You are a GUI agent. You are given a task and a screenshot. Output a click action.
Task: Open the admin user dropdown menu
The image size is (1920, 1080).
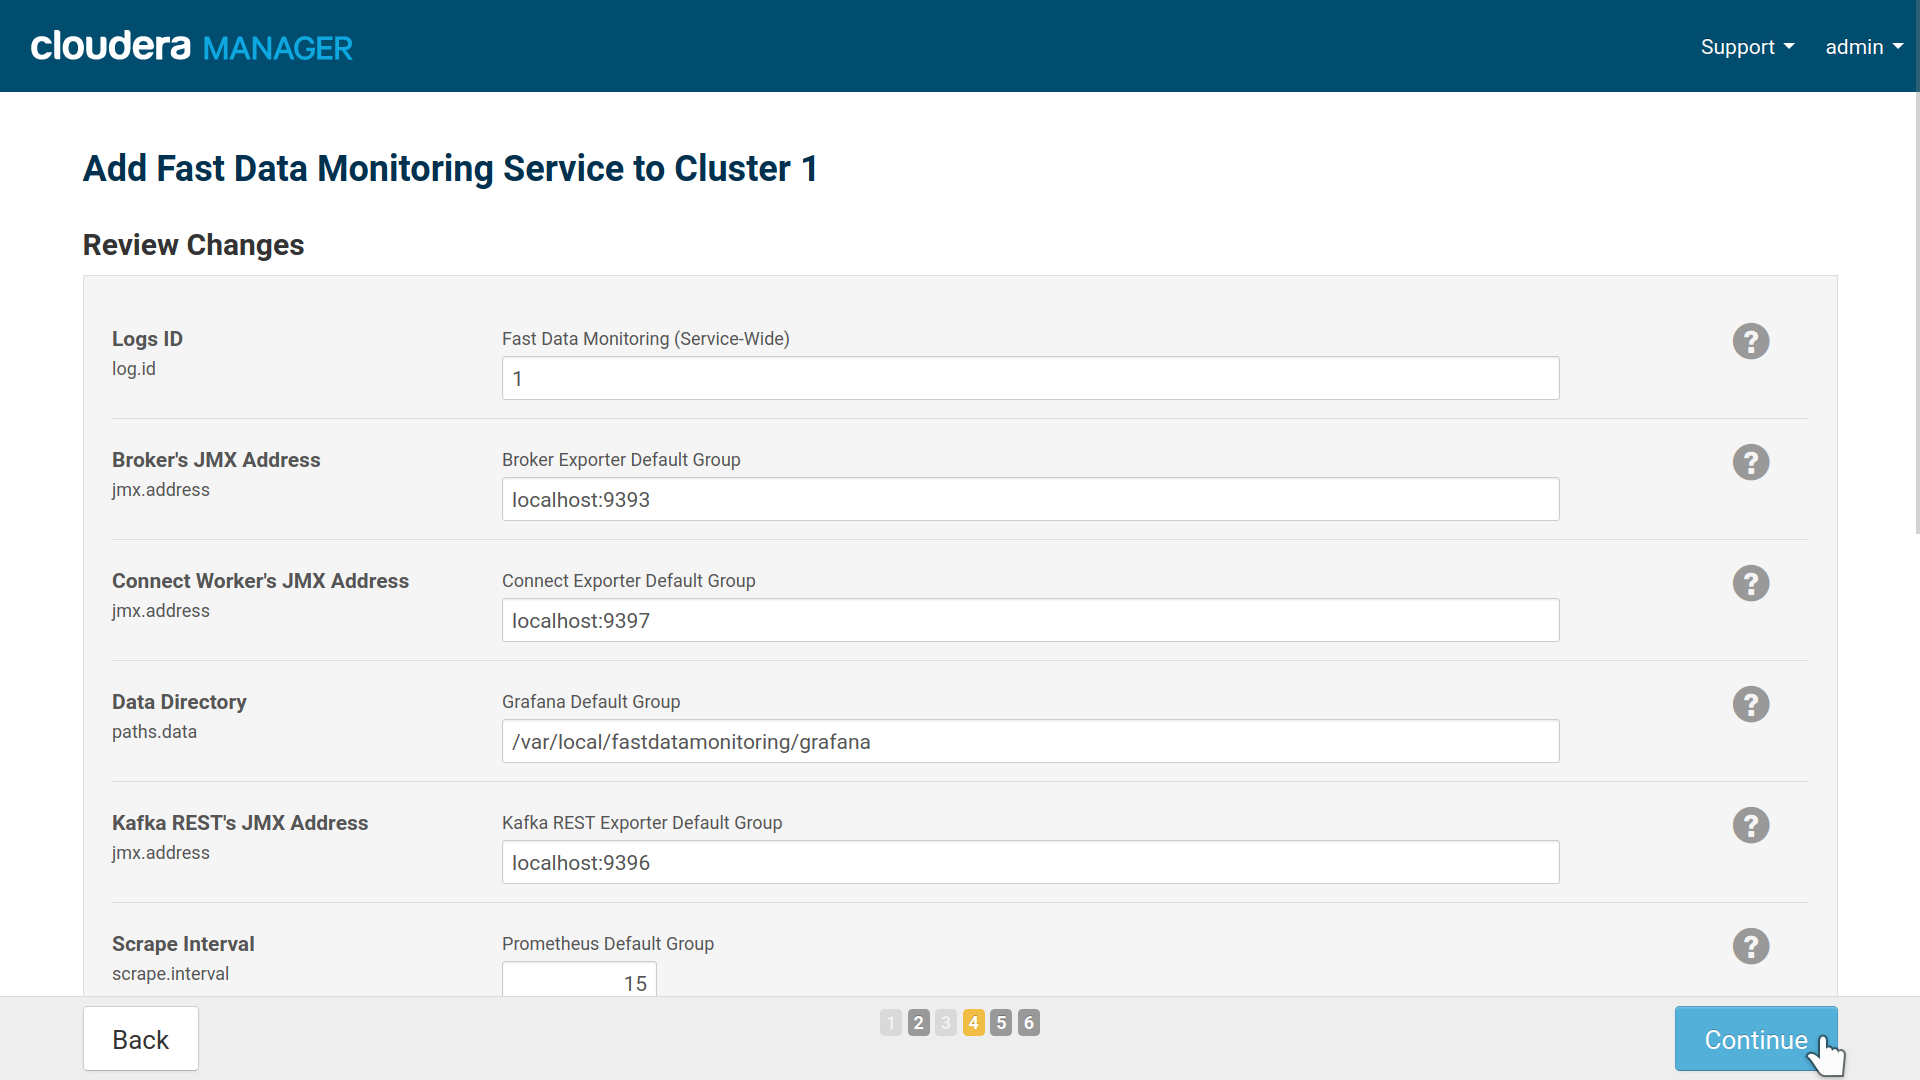[x=1864, y=47]
